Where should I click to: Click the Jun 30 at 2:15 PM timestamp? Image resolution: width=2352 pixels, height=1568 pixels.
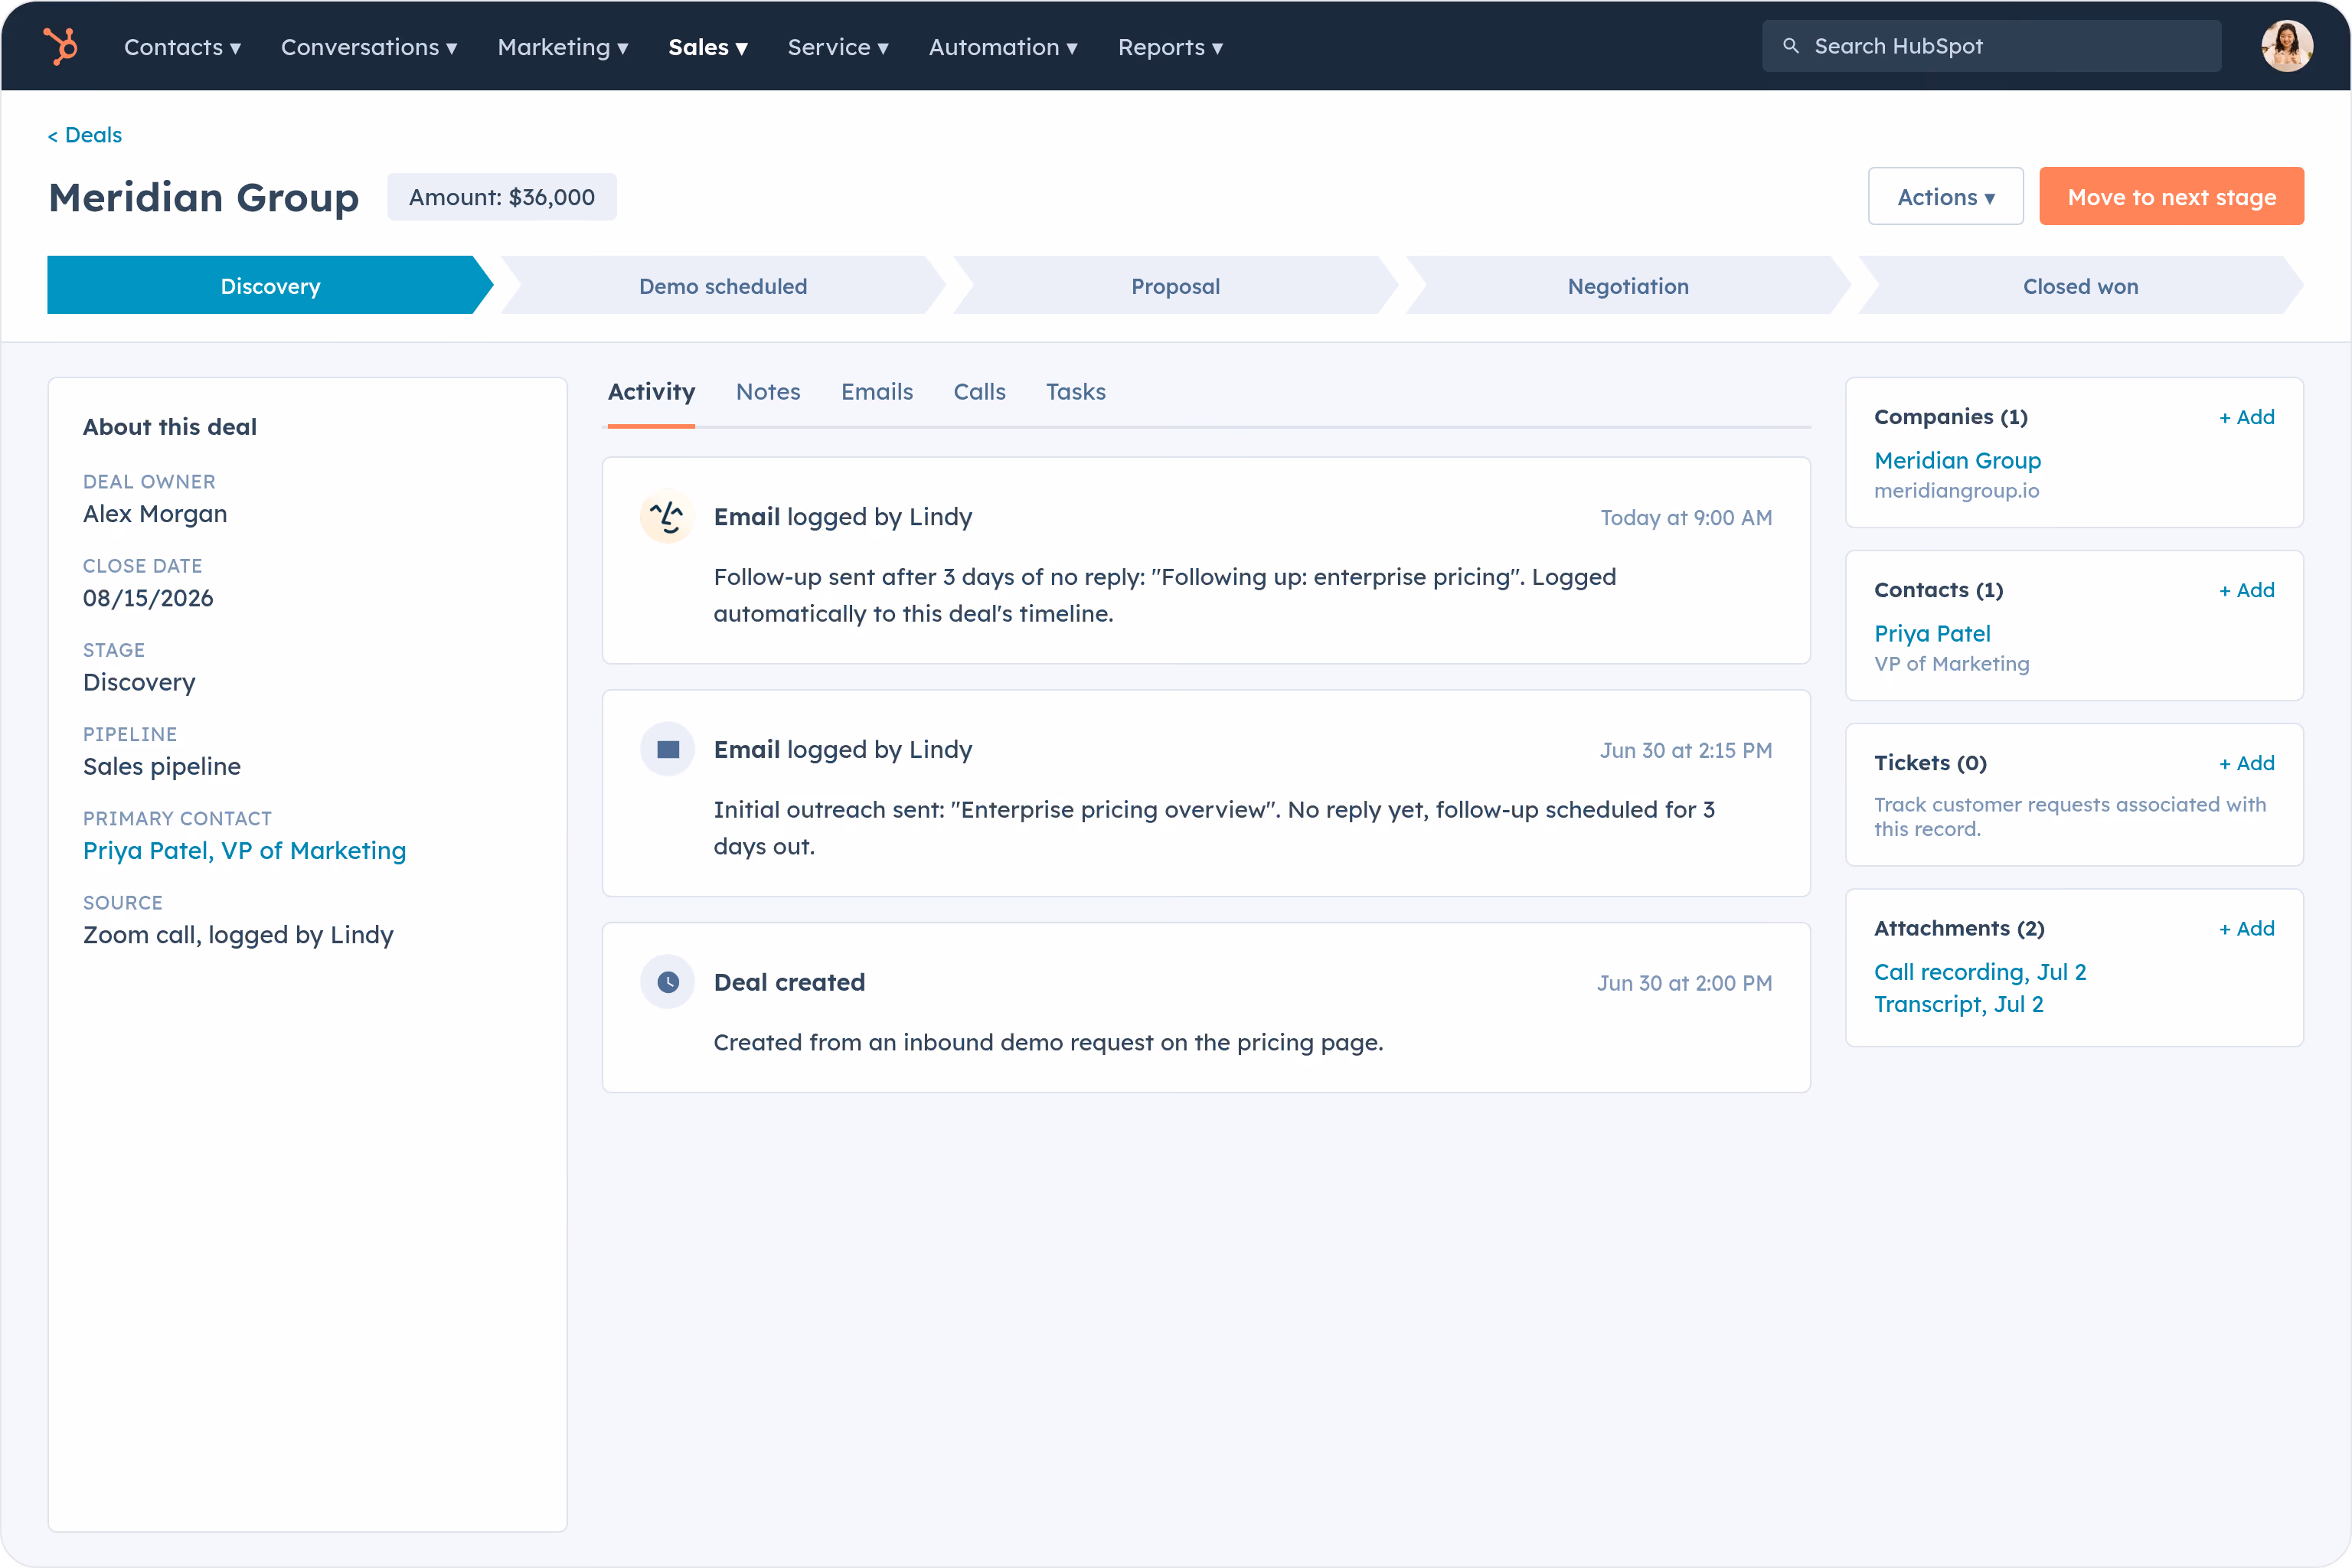tap(1686, 751)
